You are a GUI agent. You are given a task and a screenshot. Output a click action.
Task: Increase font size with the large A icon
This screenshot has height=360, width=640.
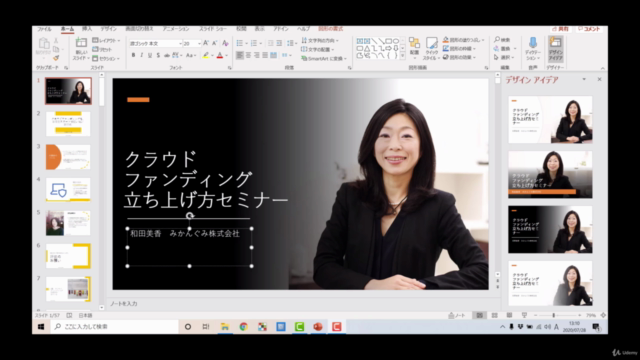click(206, 43)
